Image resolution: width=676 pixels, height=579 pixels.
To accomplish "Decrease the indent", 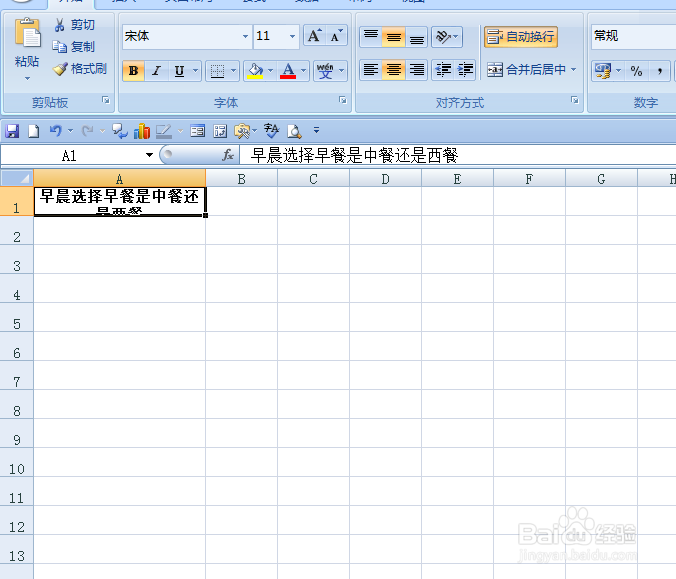I will (x=443, y=69).
